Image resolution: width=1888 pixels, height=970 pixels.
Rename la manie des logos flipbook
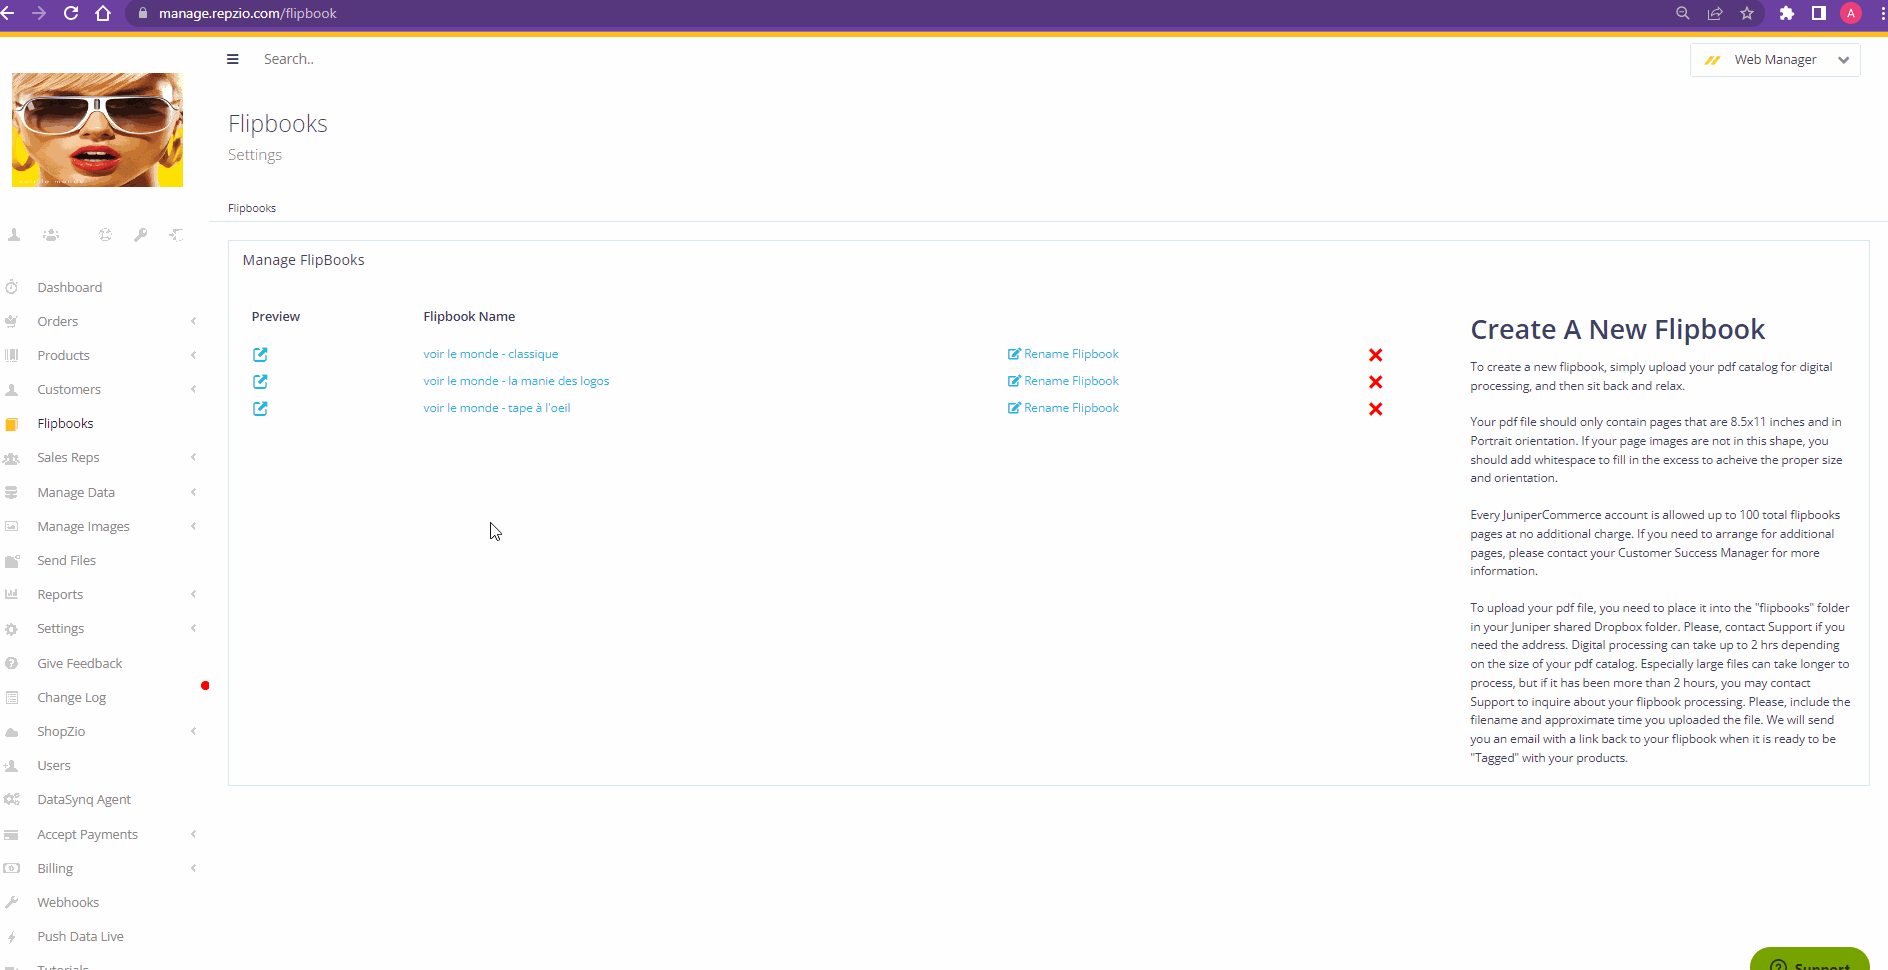[x=1063, y=381]
